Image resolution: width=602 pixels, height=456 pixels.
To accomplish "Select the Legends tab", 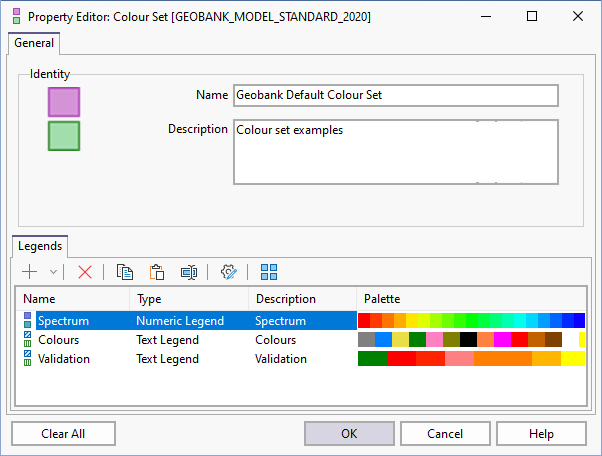I will pos(40,246).
